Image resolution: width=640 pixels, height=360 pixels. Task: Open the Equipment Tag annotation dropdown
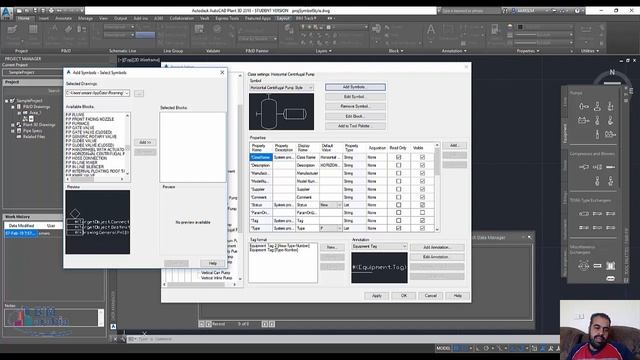point(404,246)
